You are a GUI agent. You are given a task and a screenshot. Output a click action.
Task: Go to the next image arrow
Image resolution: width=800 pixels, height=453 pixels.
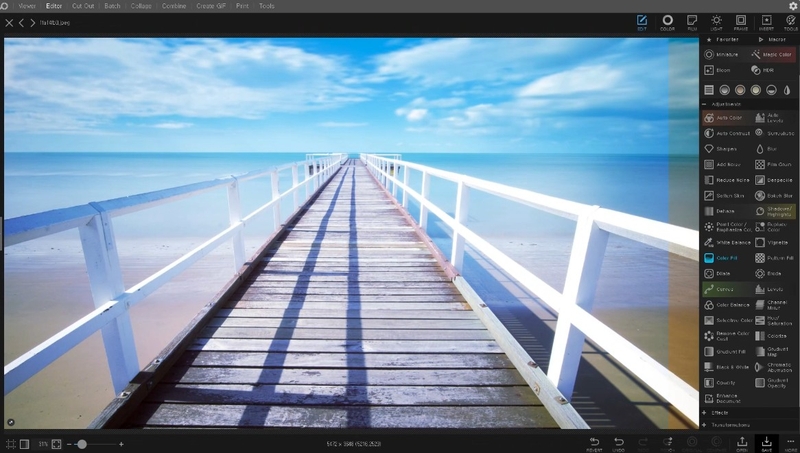33,22
